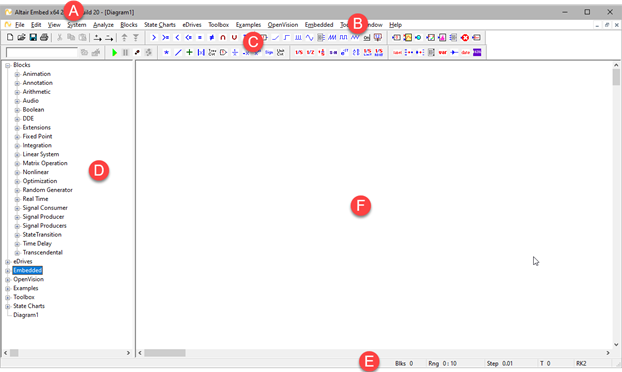The image size is (622, 372).
Task: Expand the Matrix Operation category
Action: click(x=17, y=163)
